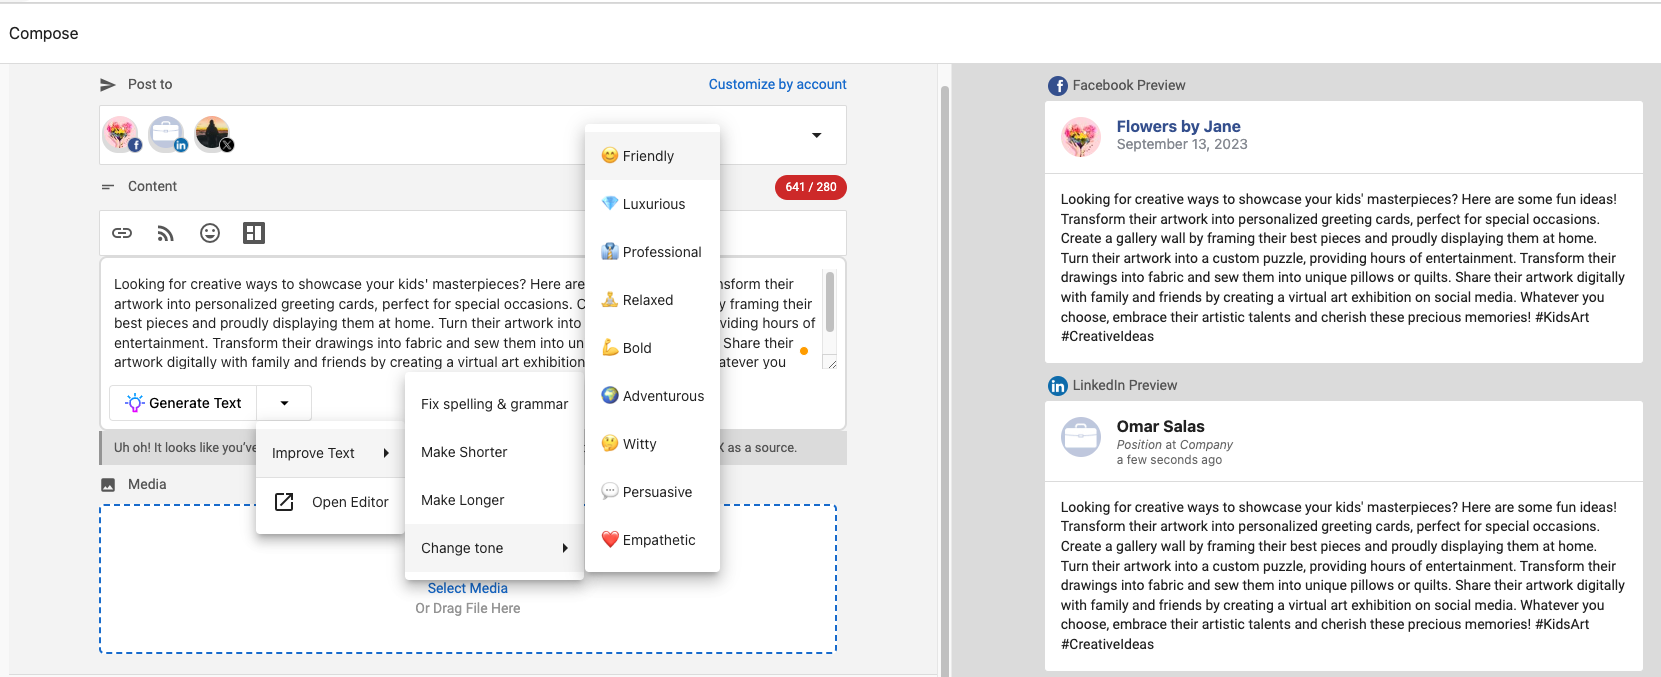The height and width of the screenshot is (677, 1661).
Task: Click the compose panel vertical scrollbar
Action: pyautogui.click(x=945, y=380)
